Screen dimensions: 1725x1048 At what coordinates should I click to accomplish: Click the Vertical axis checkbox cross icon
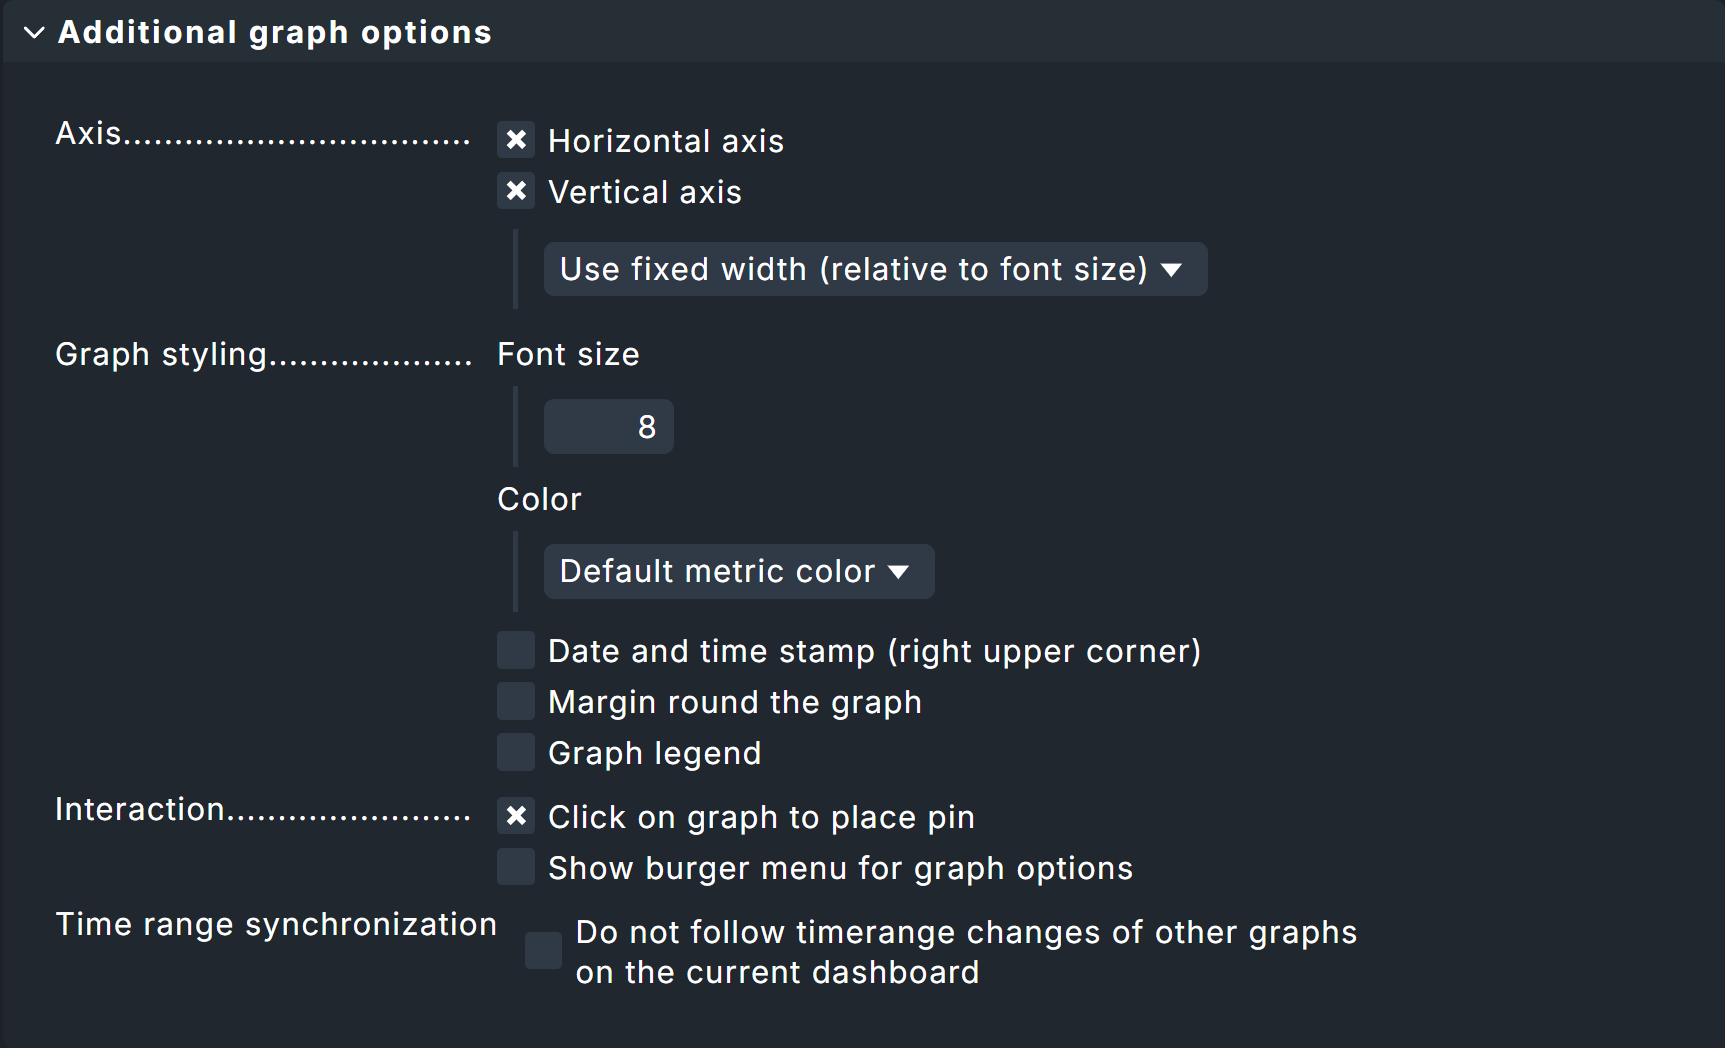(516, 191)
